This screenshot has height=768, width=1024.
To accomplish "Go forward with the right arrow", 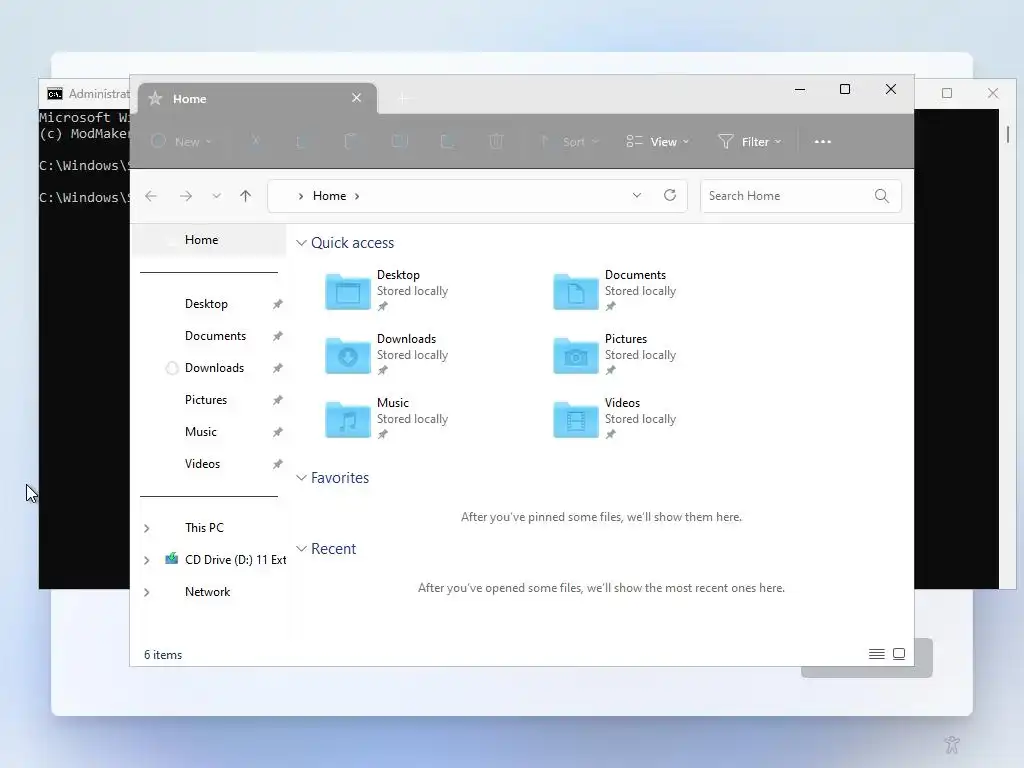I will pos(186,196).
